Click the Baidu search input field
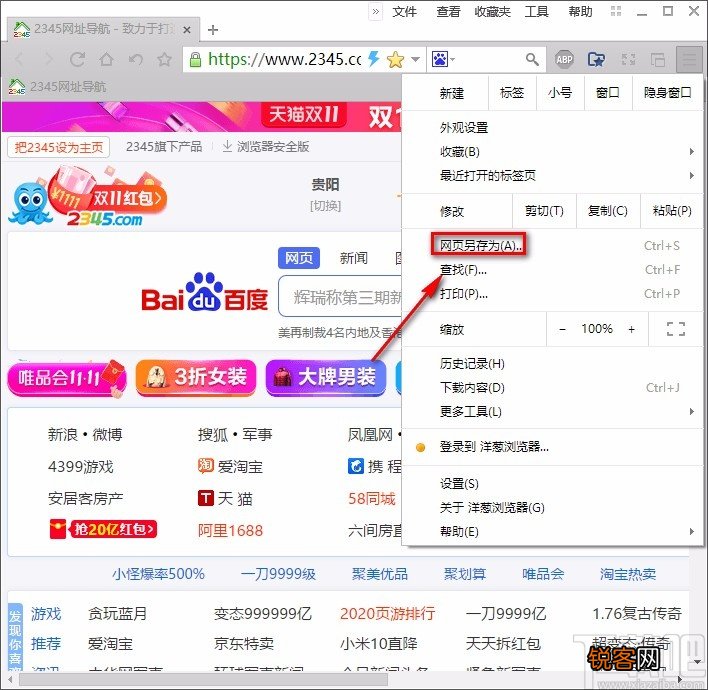Viewport: 708px width, 690px height. (x=340, y=296)
